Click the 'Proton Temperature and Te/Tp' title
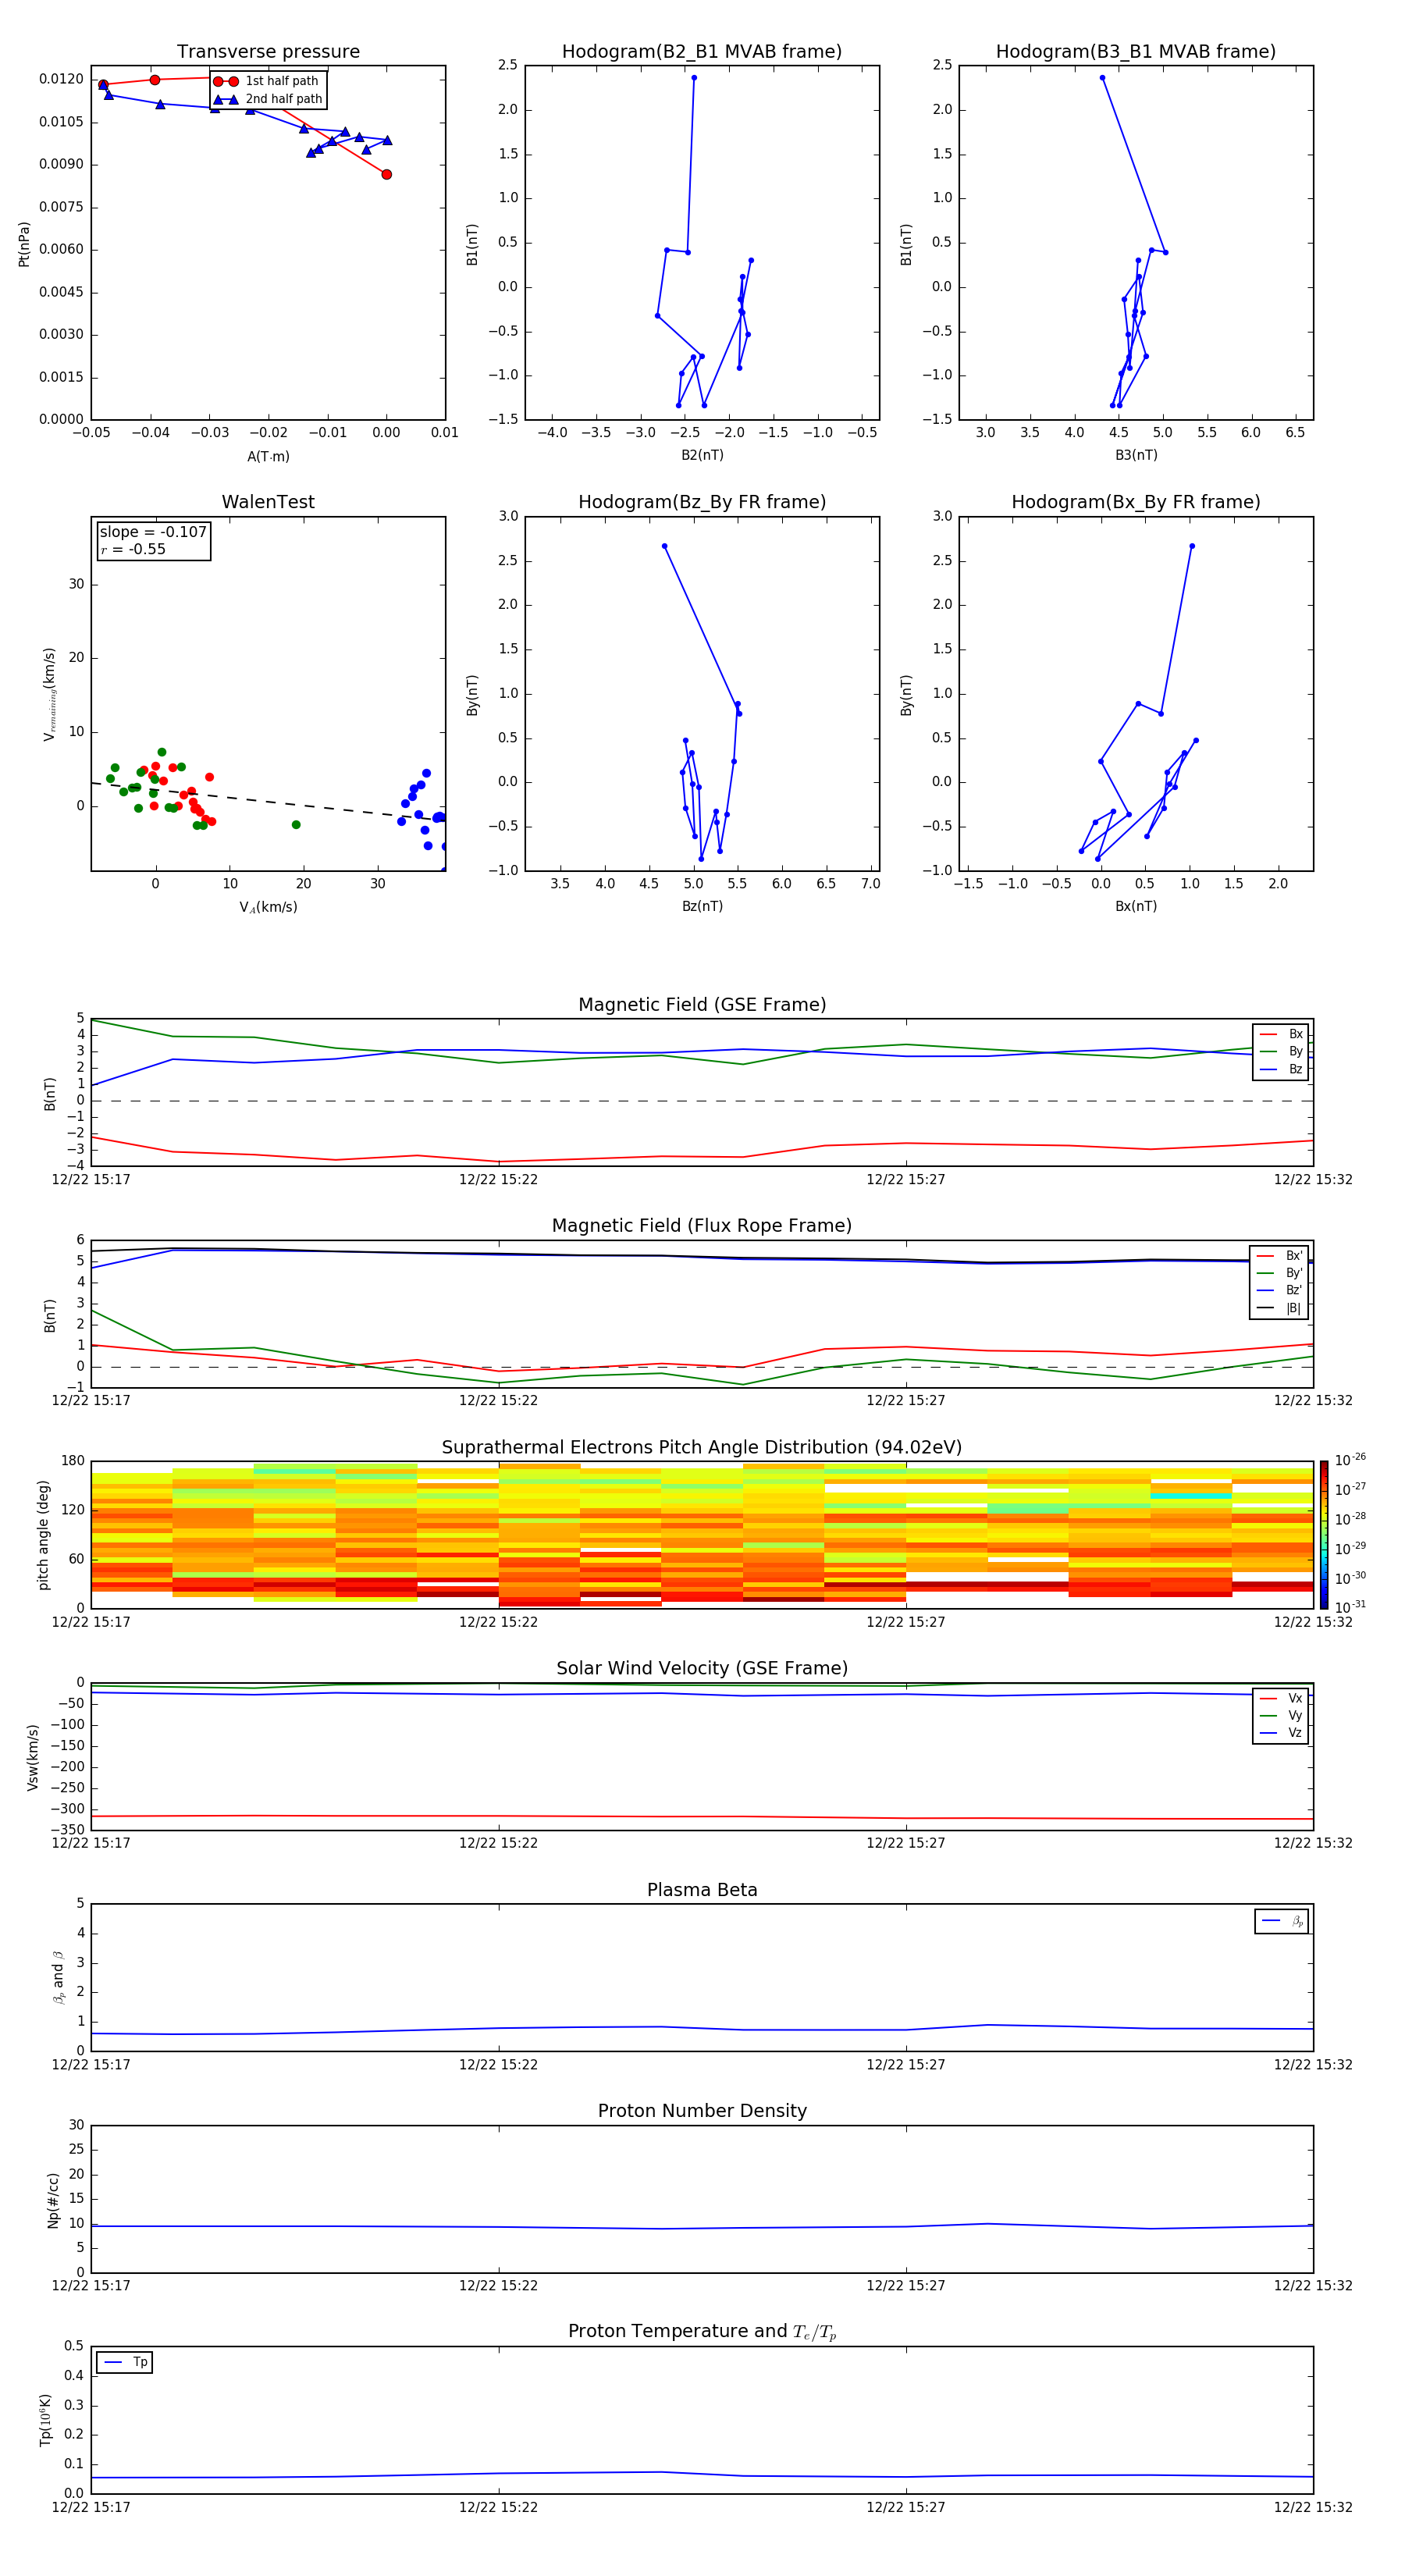Viewport: 1405px width, 2576px height. [x=702, y=2332]
